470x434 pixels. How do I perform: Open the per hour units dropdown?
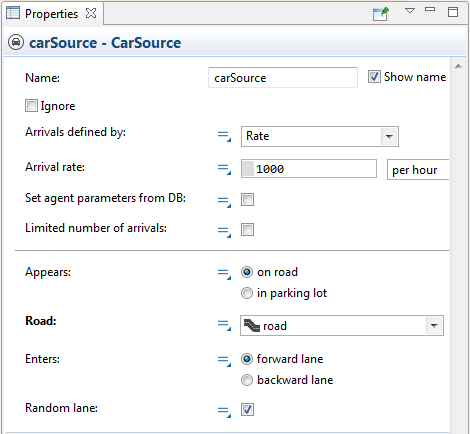[x=418, y=170]
